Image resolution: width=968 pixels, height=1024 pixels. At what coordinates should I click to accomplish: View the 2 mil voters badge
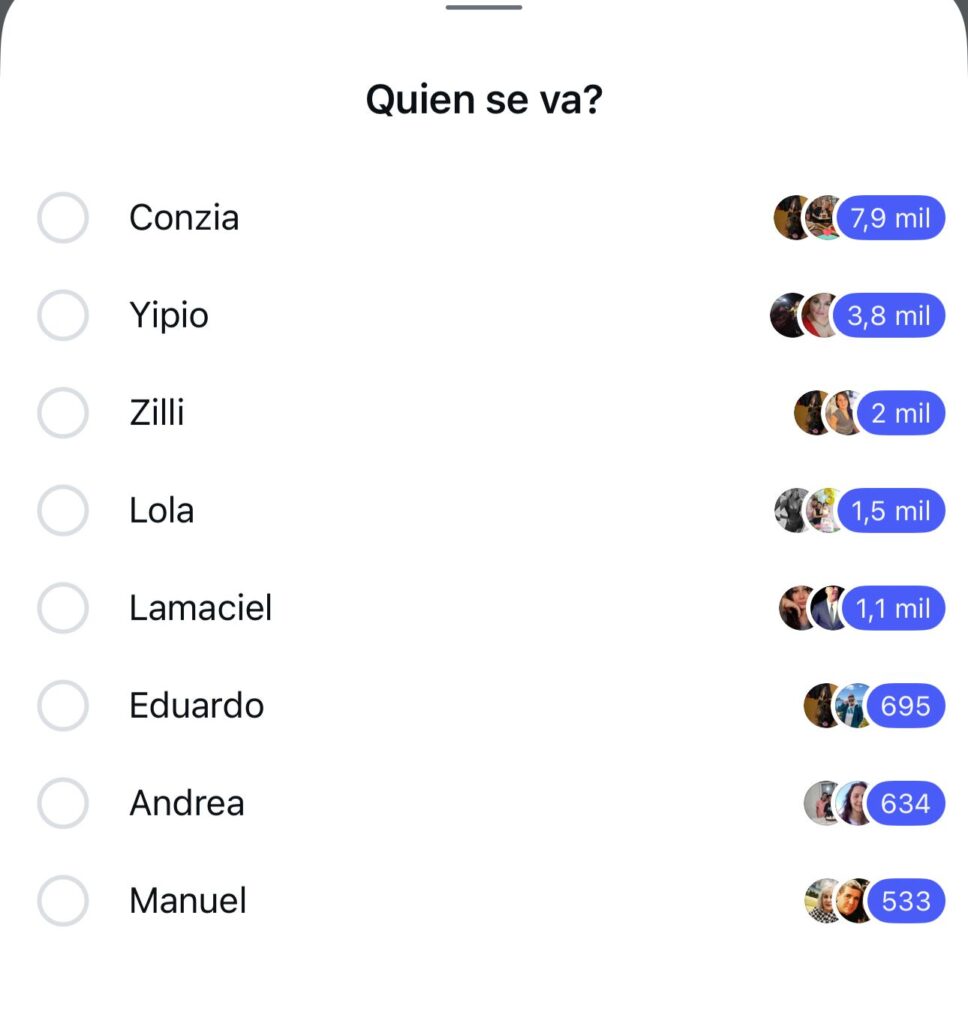[x=900, y=413]
